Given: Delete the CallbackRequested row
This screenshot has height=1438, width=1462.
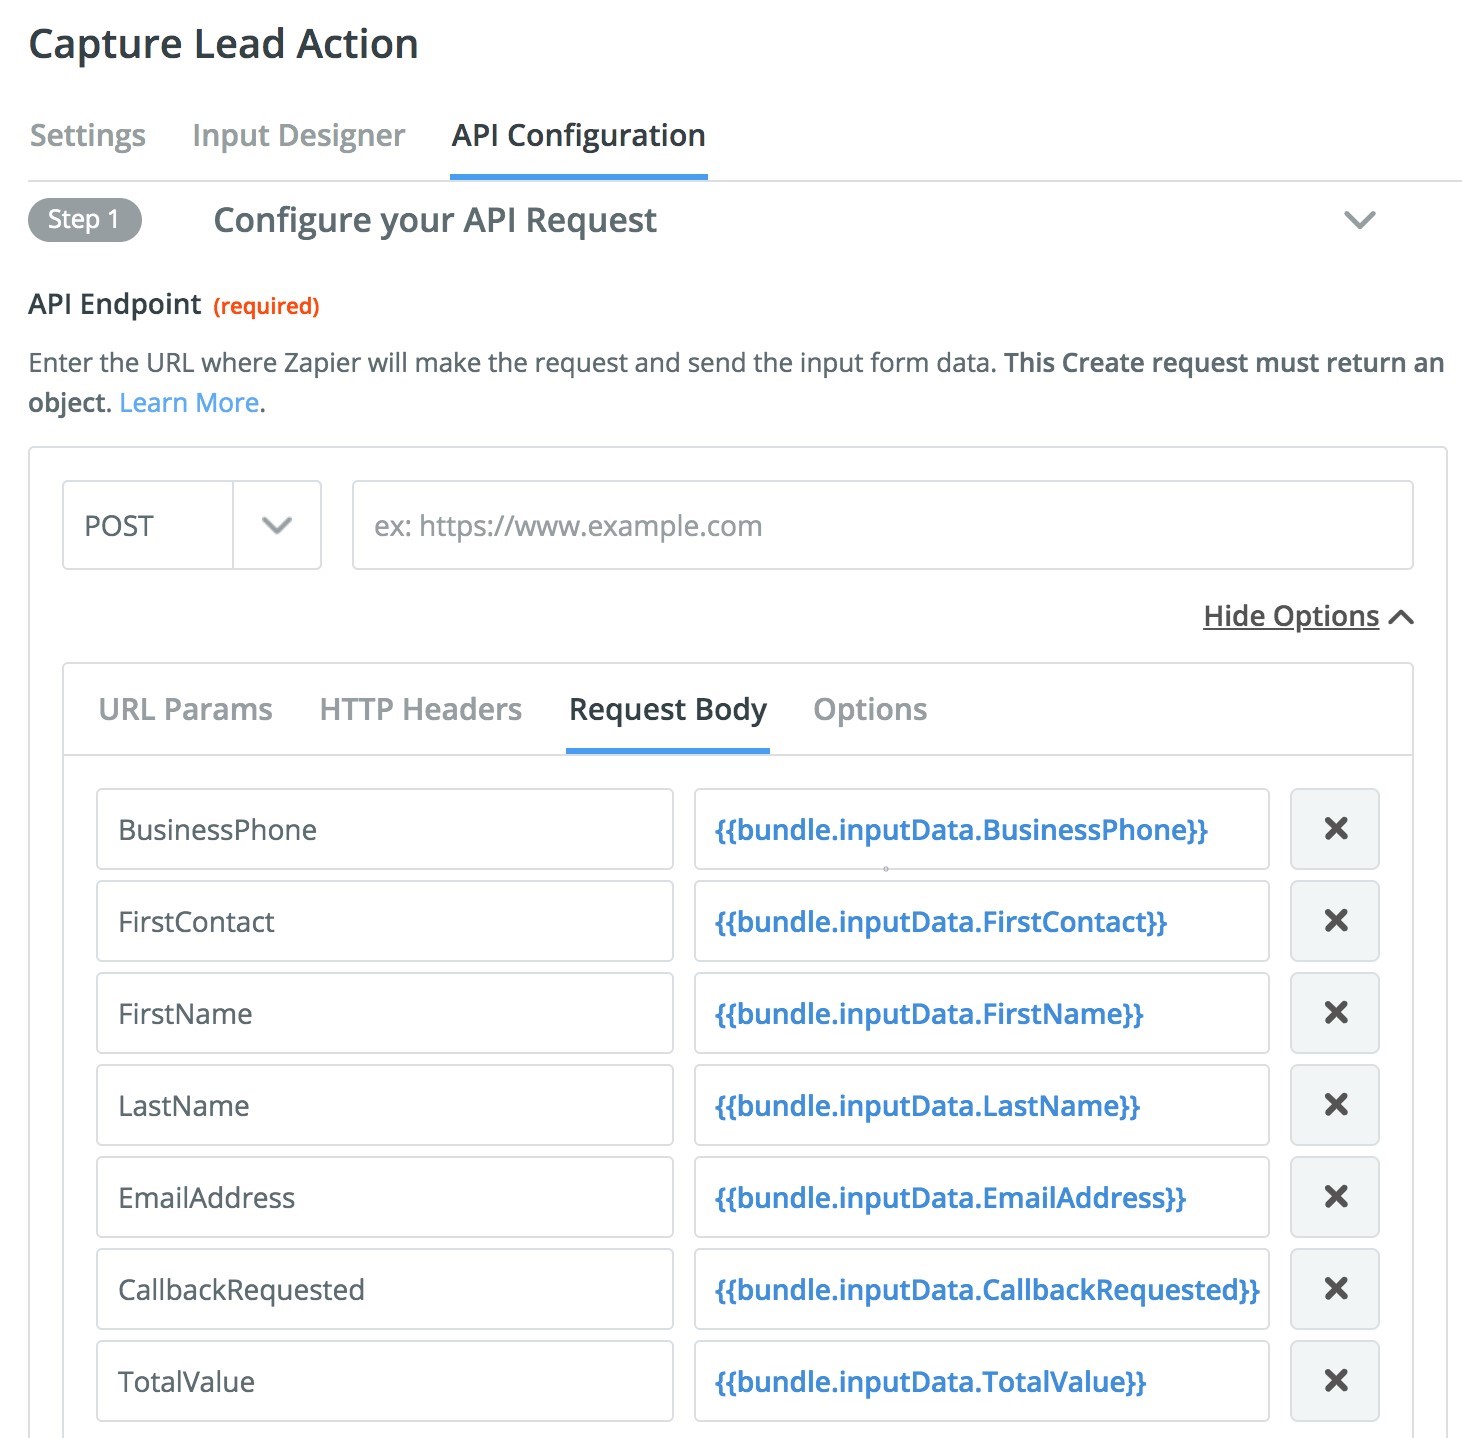Looking at the screenshot, I should click(1334, 1289).
